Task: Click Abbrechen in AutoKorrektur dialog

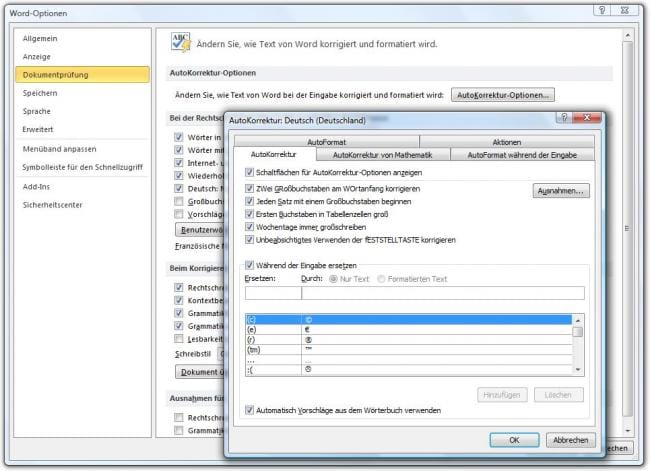Action: point(570,440)
